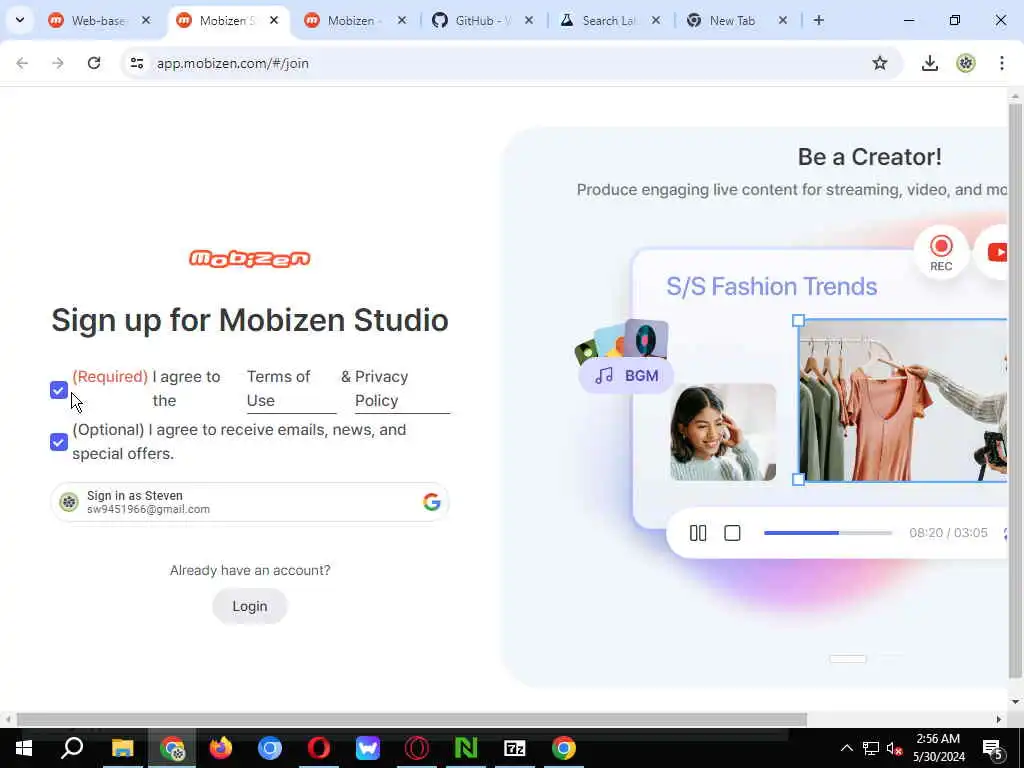Open the tab search dropdown arrow
This screenshot has height=768, width=1024.
20,20
